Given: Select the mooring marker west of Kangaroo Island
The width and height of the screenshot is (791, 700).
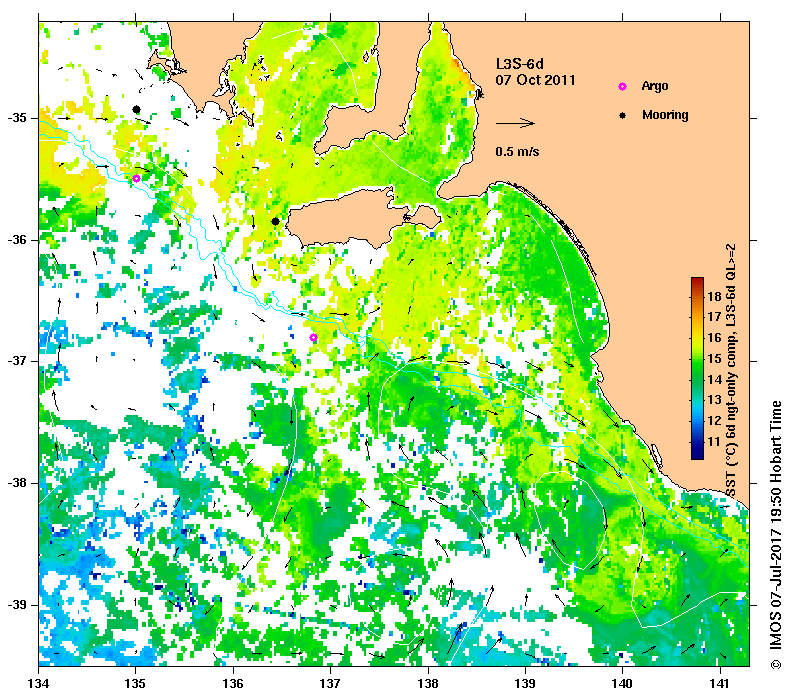Looking at the screenshot, I should point(275,221).
